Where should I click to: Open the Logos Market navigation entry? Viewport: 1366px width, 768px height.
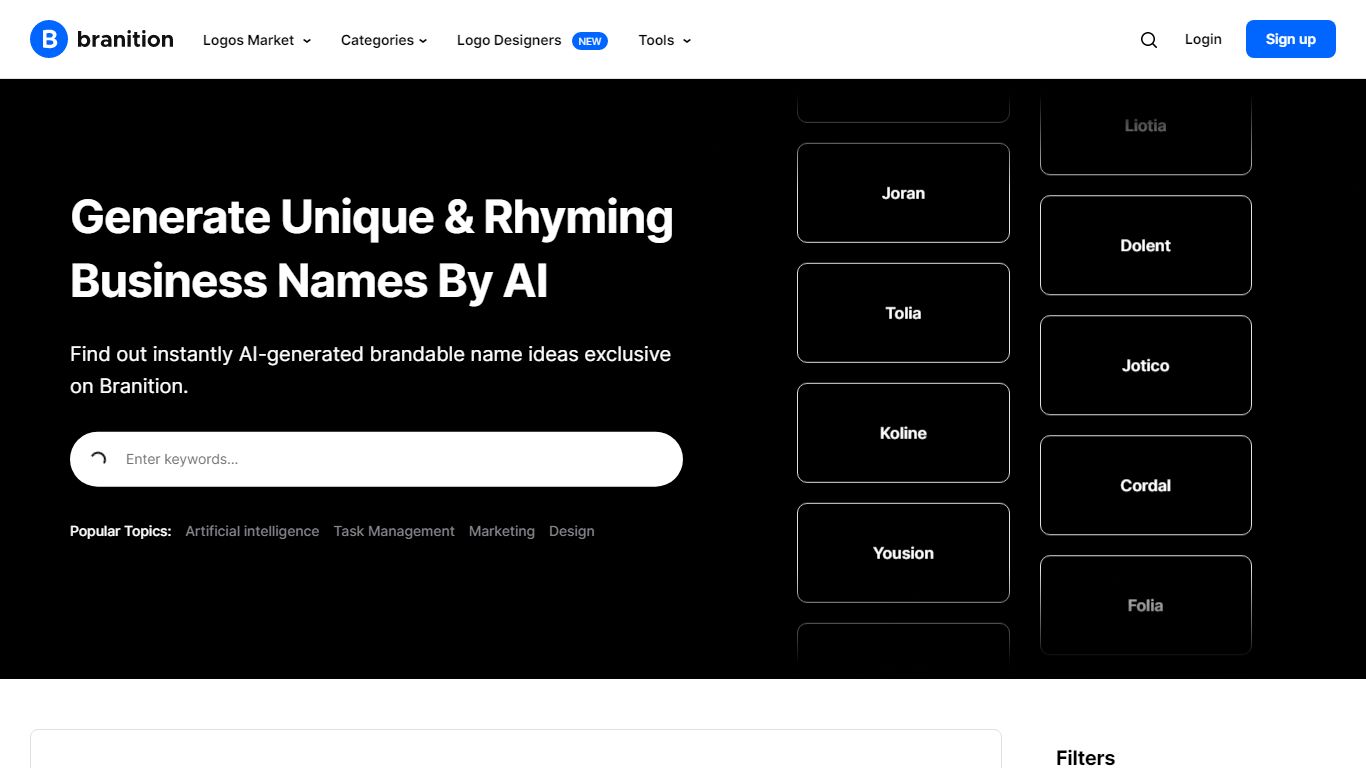point(248,40)
